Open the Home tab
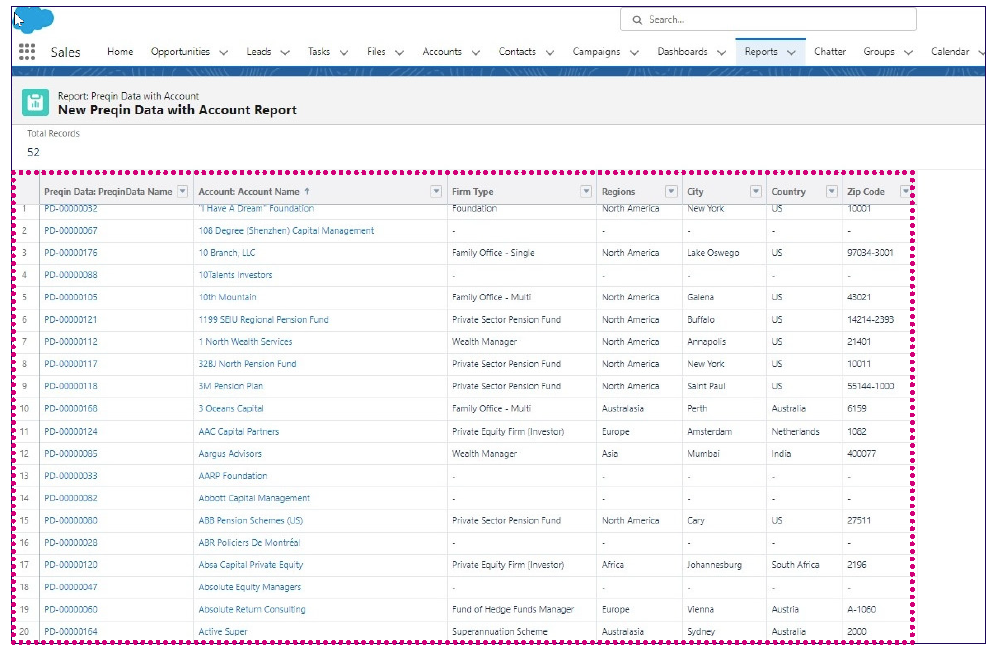Viewport: 1004px width, 652px height. click(120, 52)
